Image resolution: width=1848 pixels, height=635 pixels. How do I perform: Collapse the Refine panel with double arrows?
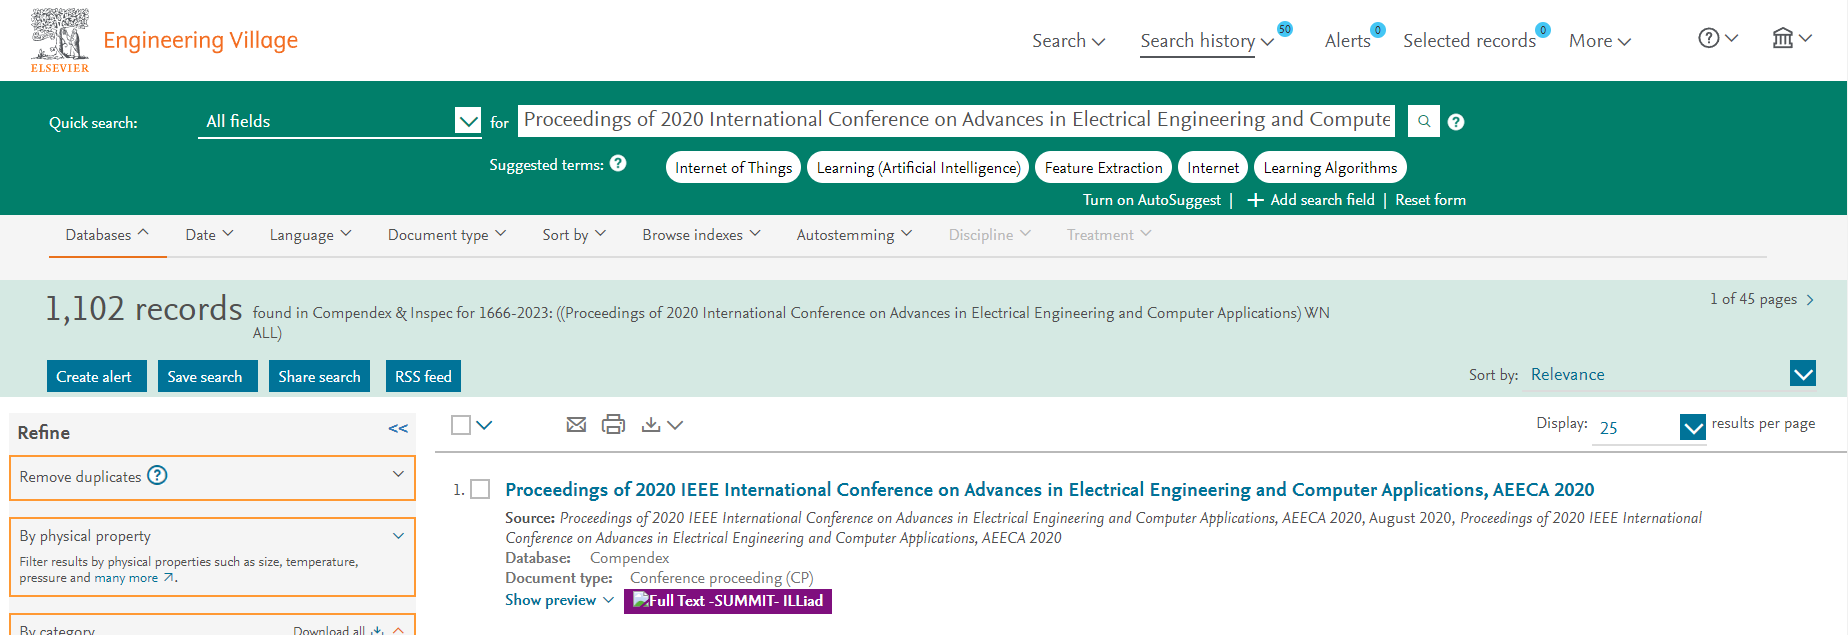pos(398,429)
